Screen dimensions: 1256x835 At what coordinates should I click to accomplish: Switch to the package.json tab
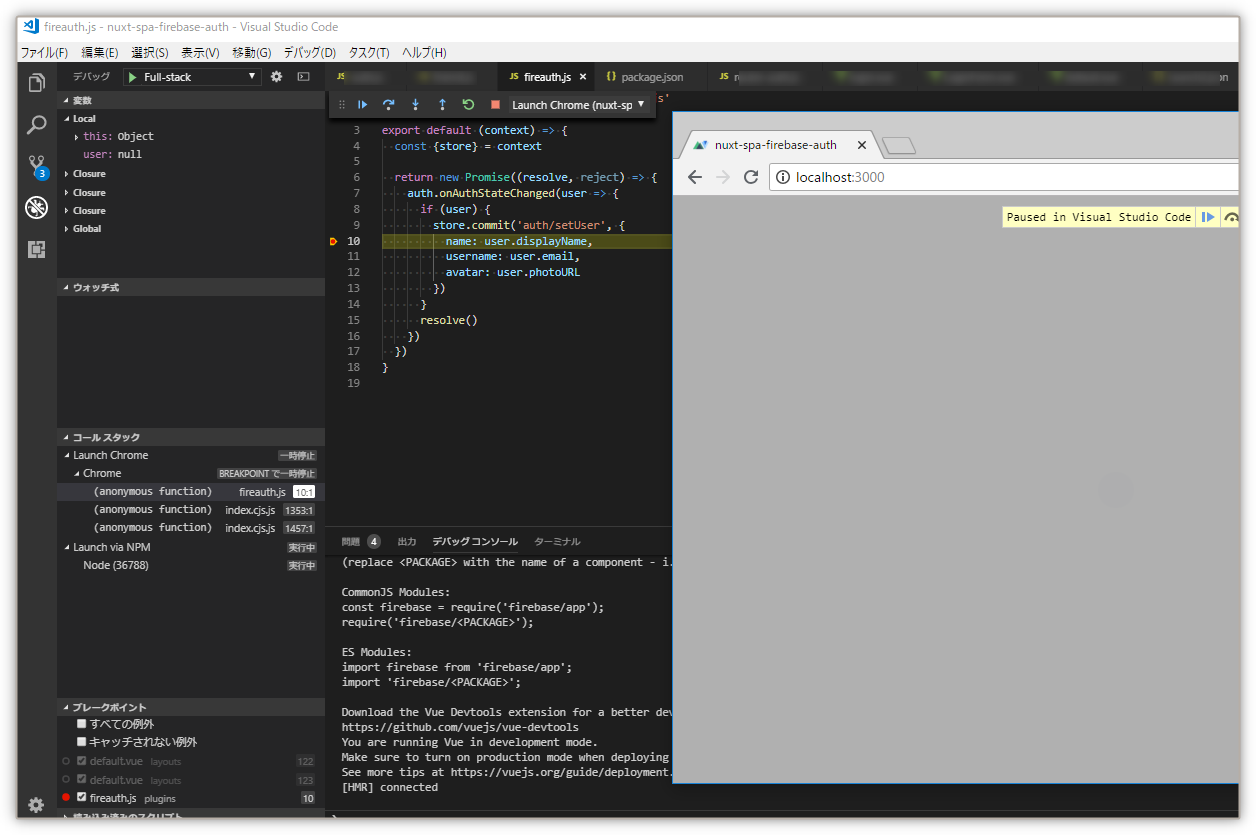(650, 75)
